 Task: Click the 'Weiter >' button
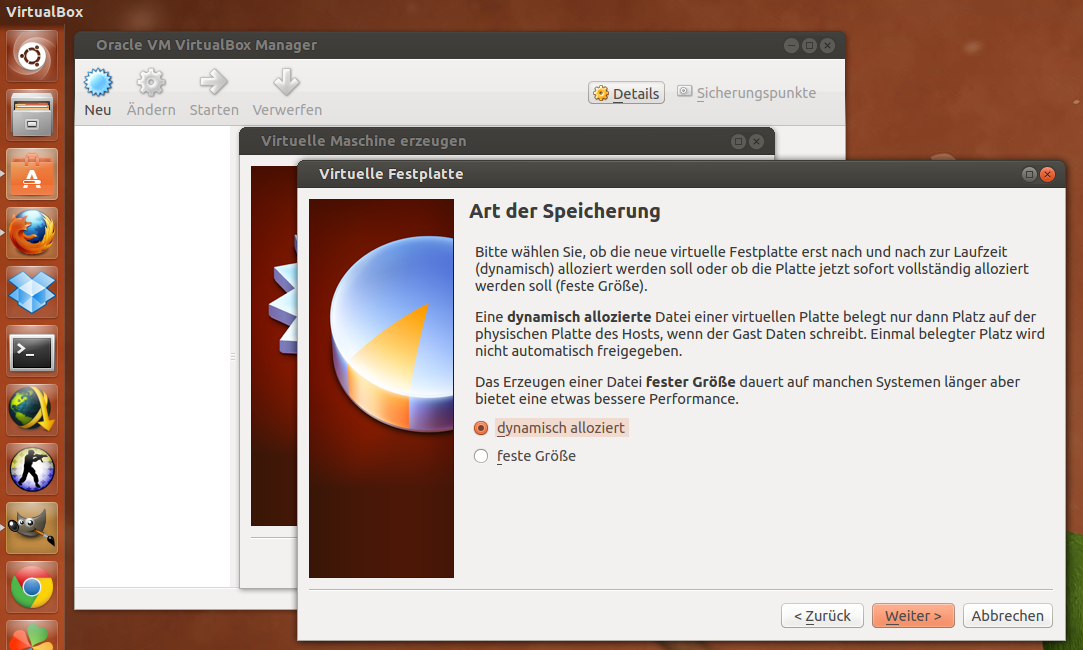tap(913, 615)
